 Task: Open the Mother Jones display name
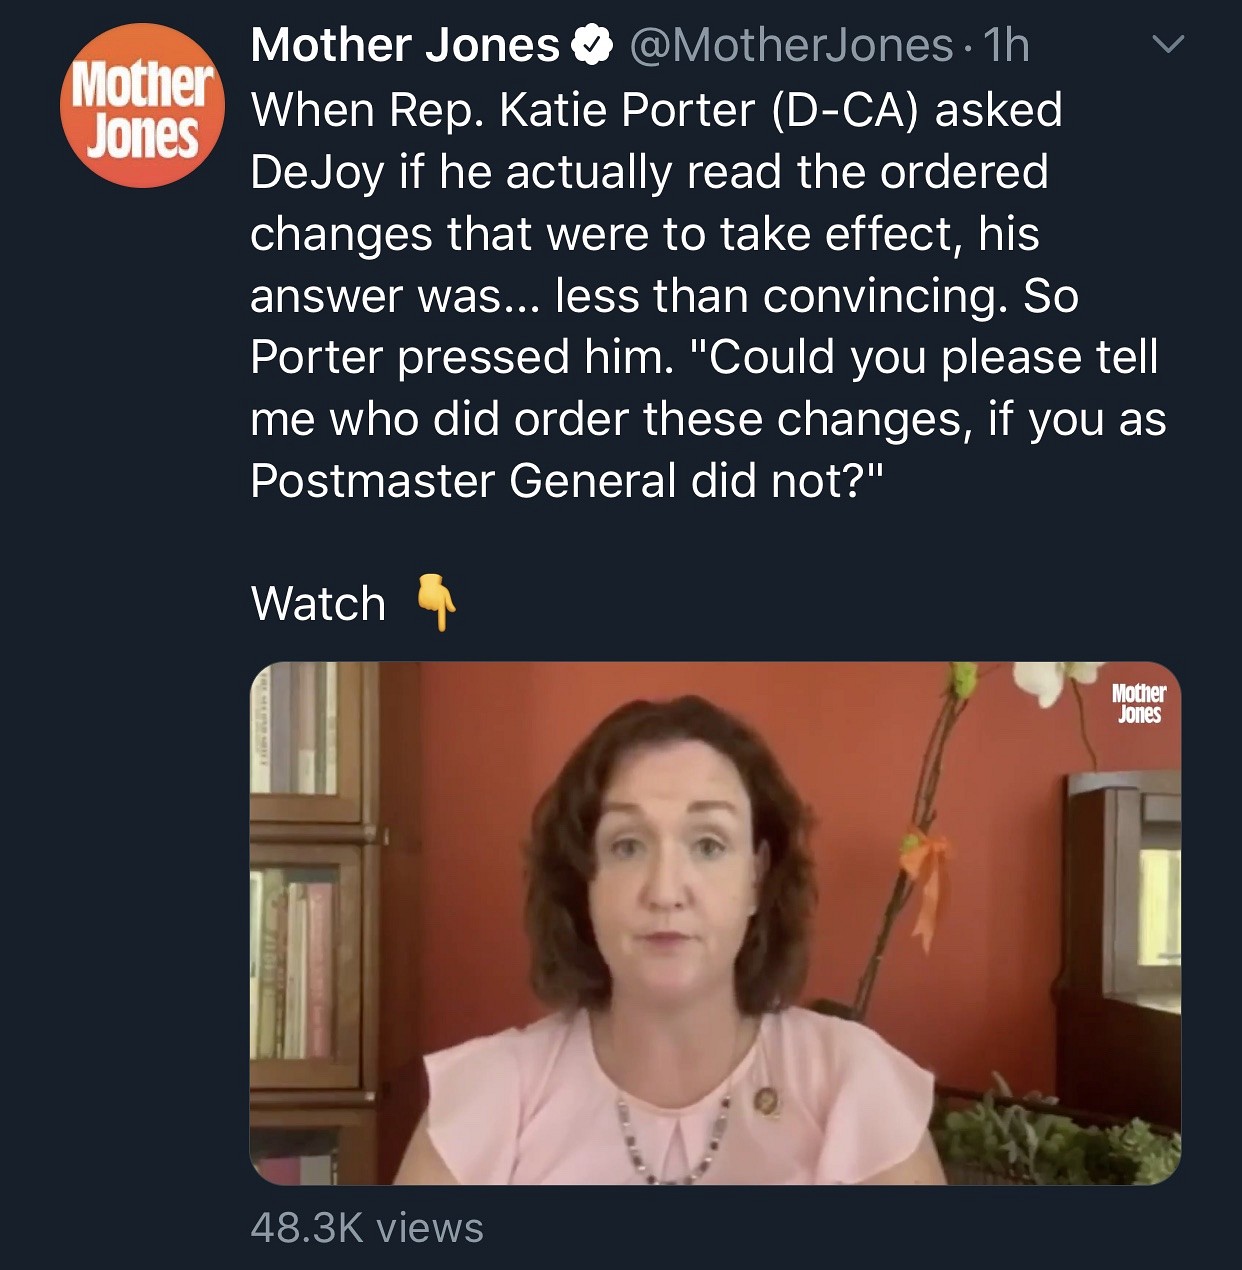[x=404, y=45]
